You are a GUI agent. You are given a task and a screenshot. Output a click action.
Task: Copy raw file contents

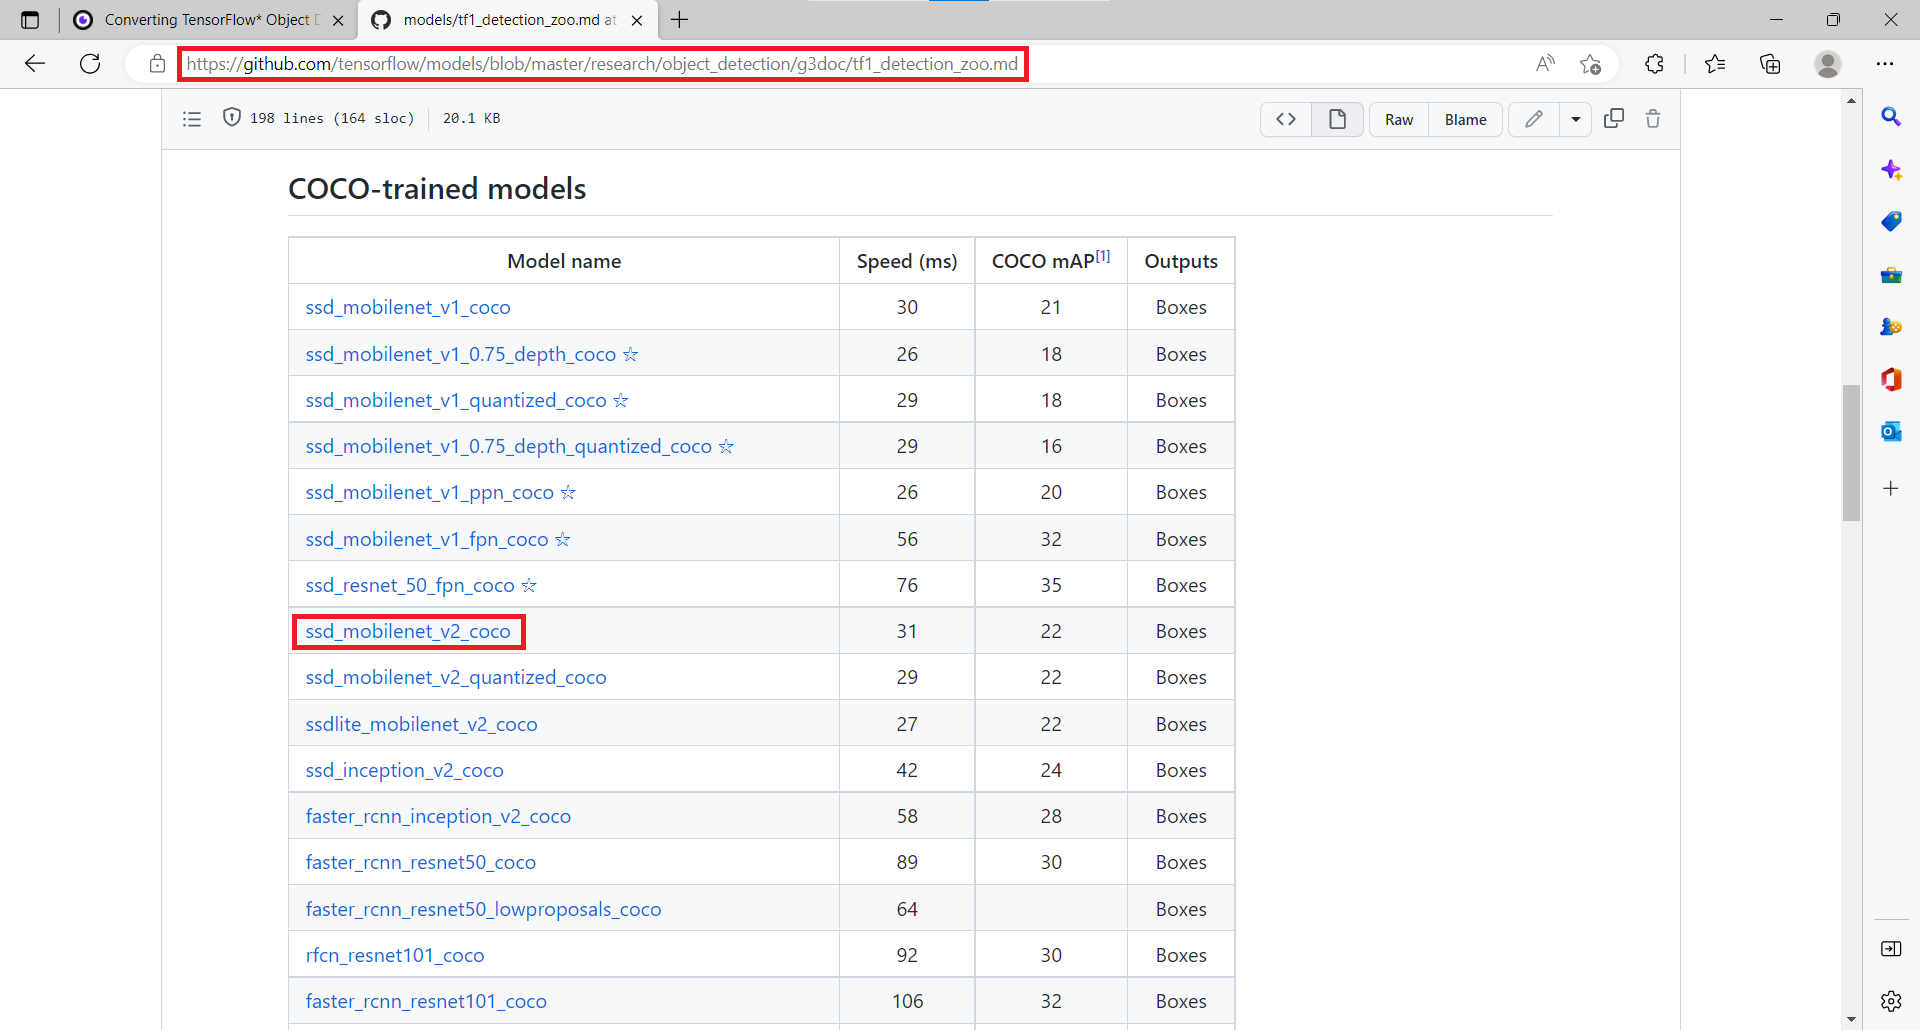coord(1613,119)
